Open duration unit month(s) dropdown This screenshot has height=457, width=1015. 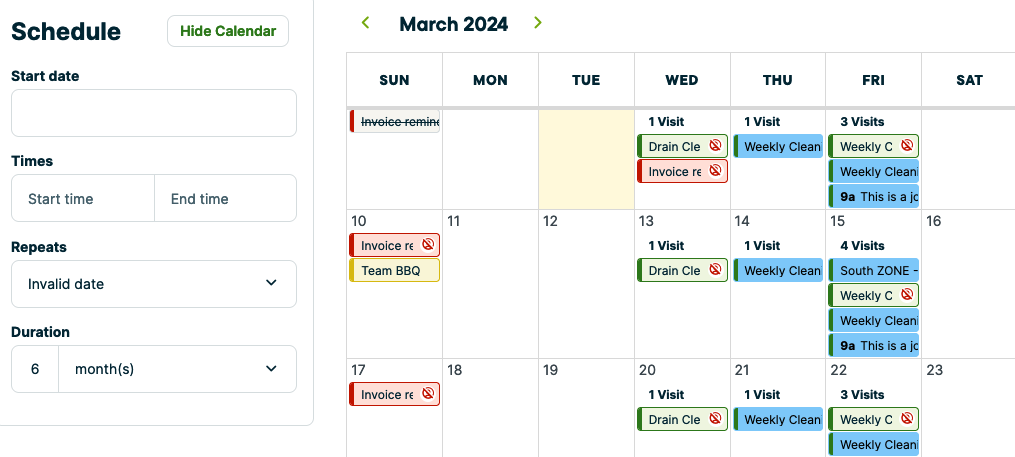click(178, 369)
